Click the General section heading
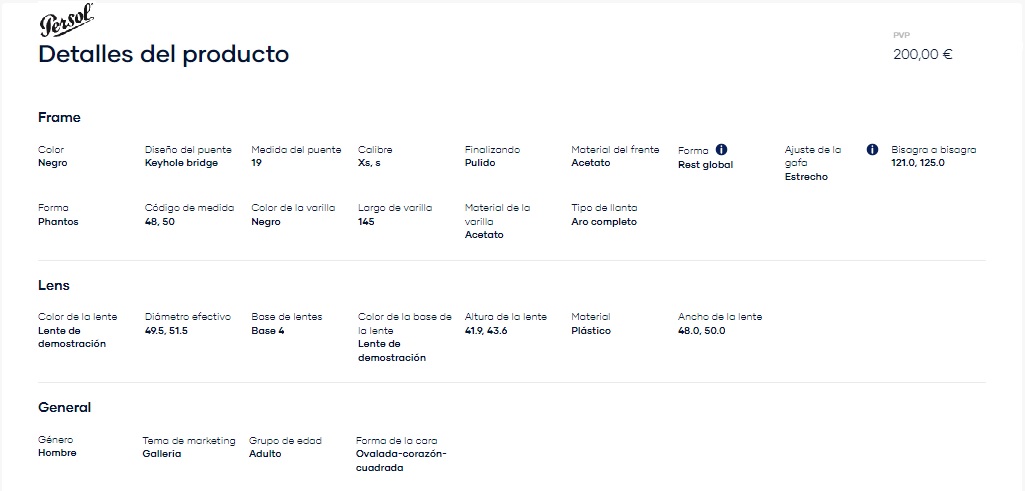The width and height of the screenshot is (1025, 491). tap(65, 407)
